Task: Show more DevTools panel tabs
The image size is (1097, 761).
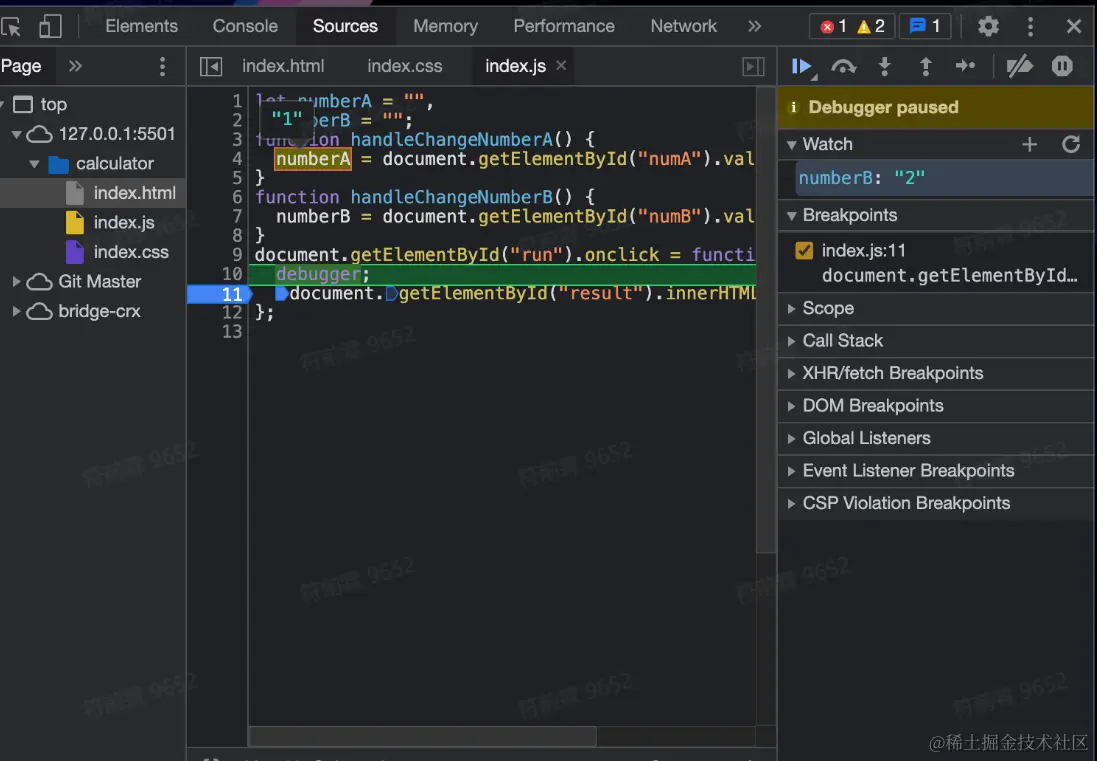Action: (754, 27)
